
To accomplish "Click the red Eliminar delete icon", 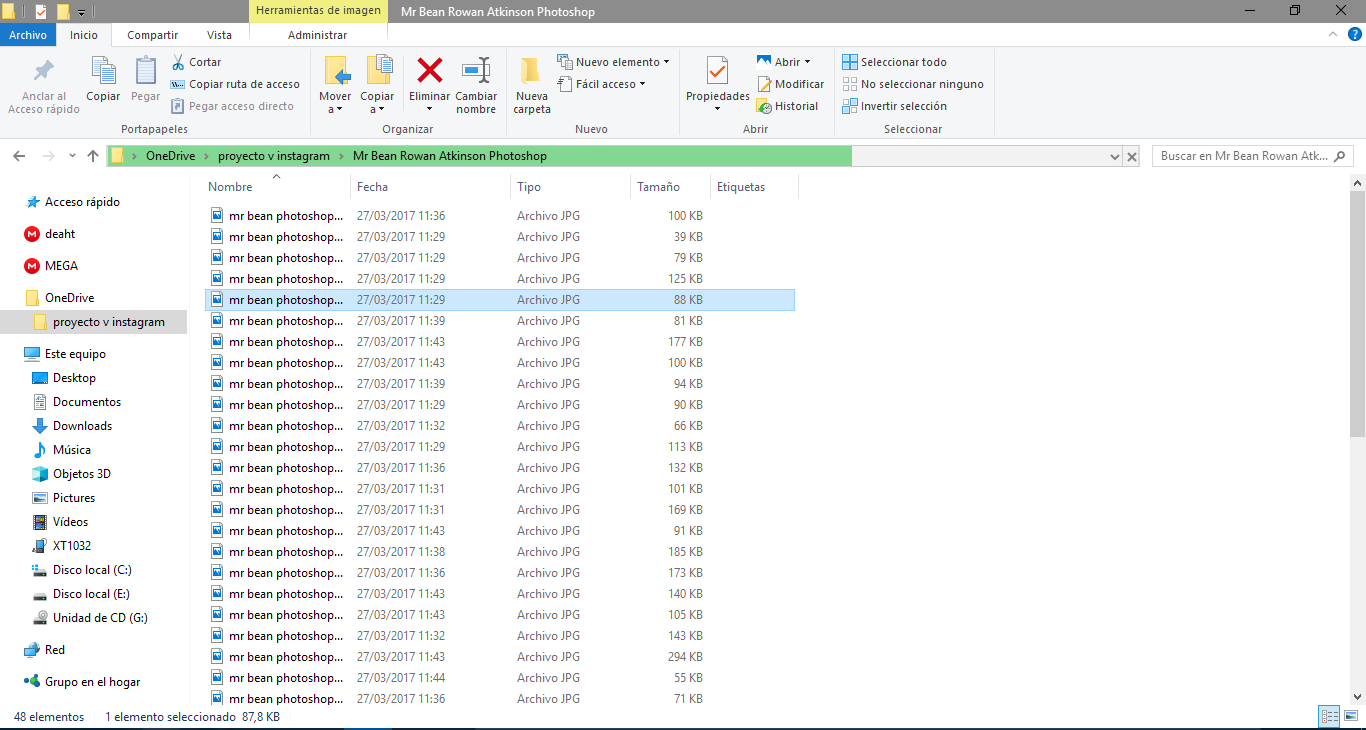I will pyautogui.click(x=430, y=71).
